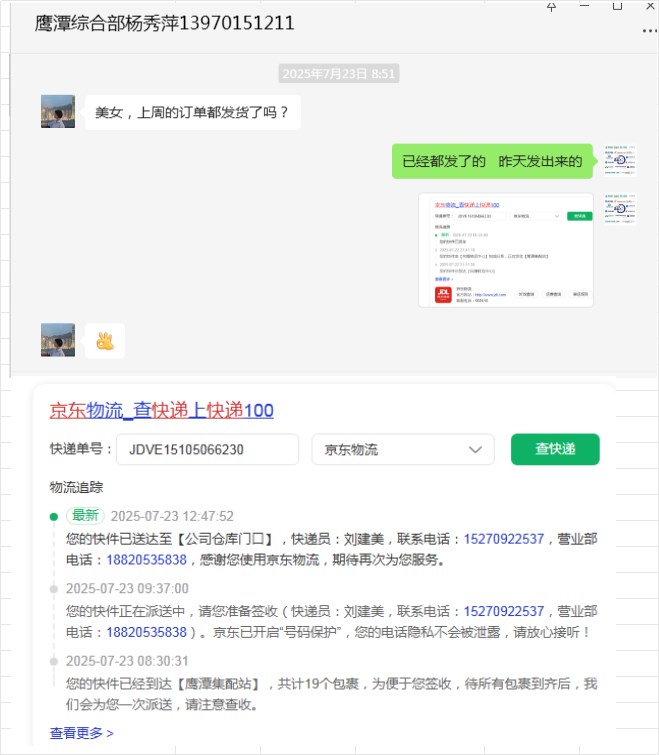Close the chat window

coord(650,6)
